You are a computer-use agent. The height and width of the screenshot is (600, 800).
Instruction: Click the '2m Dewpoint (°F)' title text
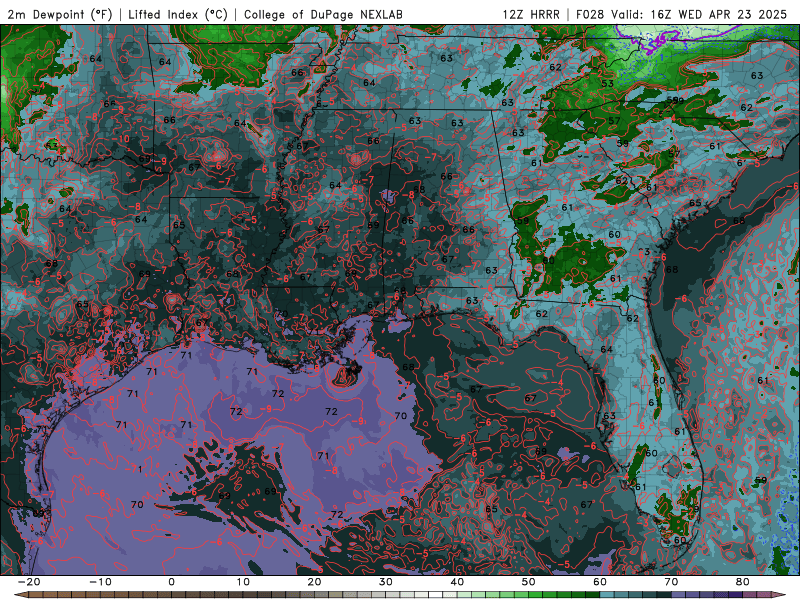point(60,14)
